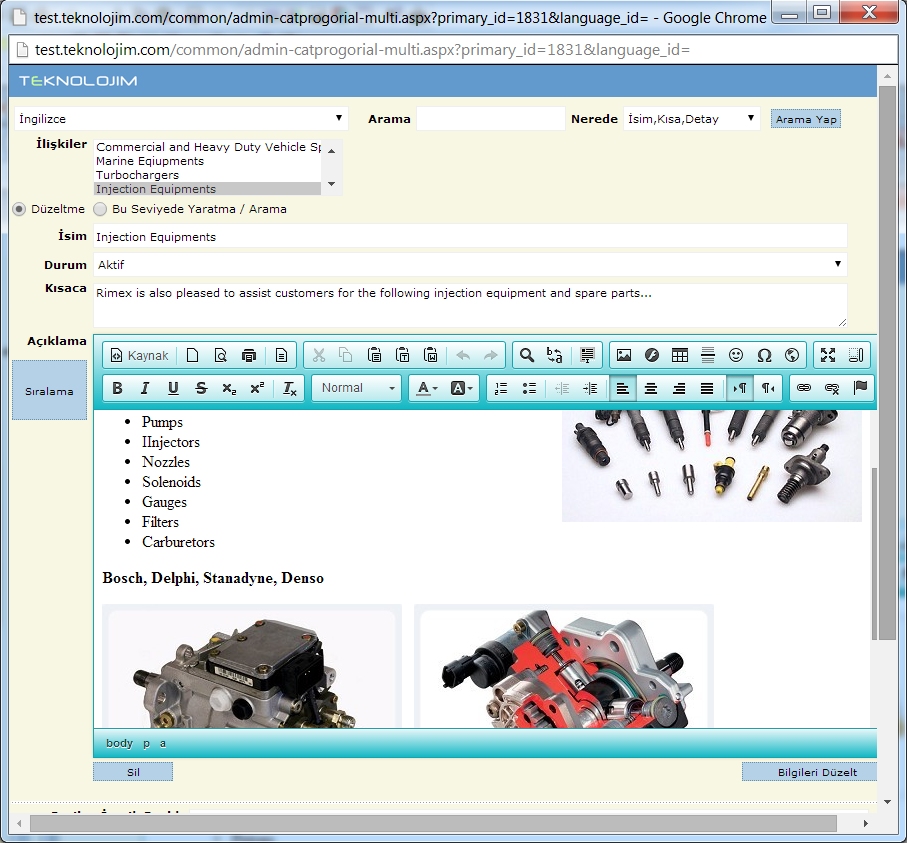Click Paste from Word icon
Screen dimensions: 907x843
pyautogui.click(x=430, y=355)
